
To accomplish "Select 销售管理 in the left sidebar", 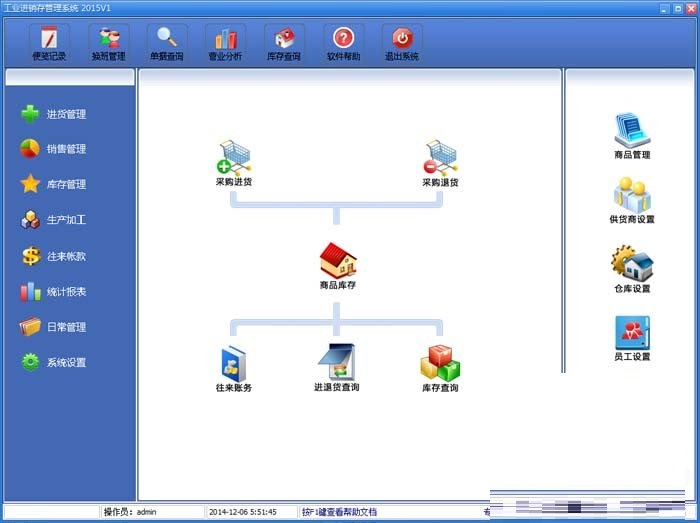I will pyautogui.click(x=54, y=149).
